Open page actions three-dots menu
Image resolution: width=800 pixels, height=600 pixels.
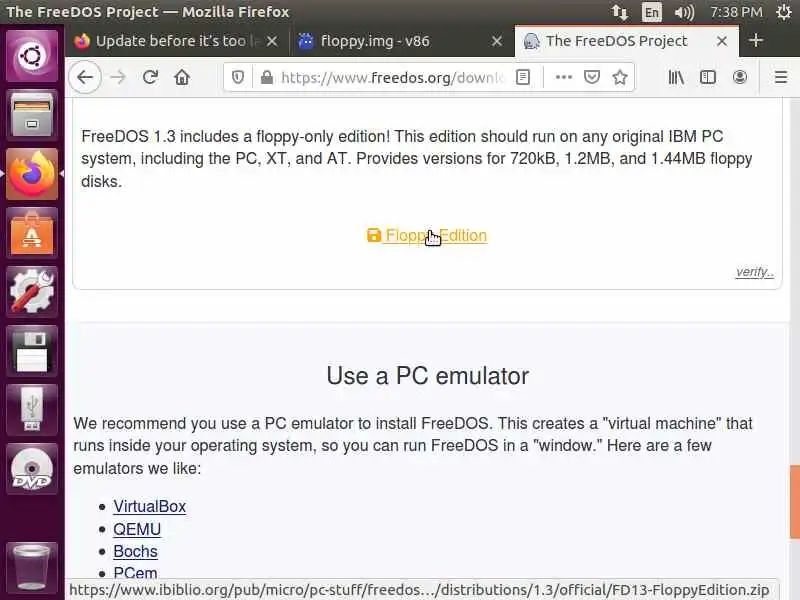[x=564, y=78]
